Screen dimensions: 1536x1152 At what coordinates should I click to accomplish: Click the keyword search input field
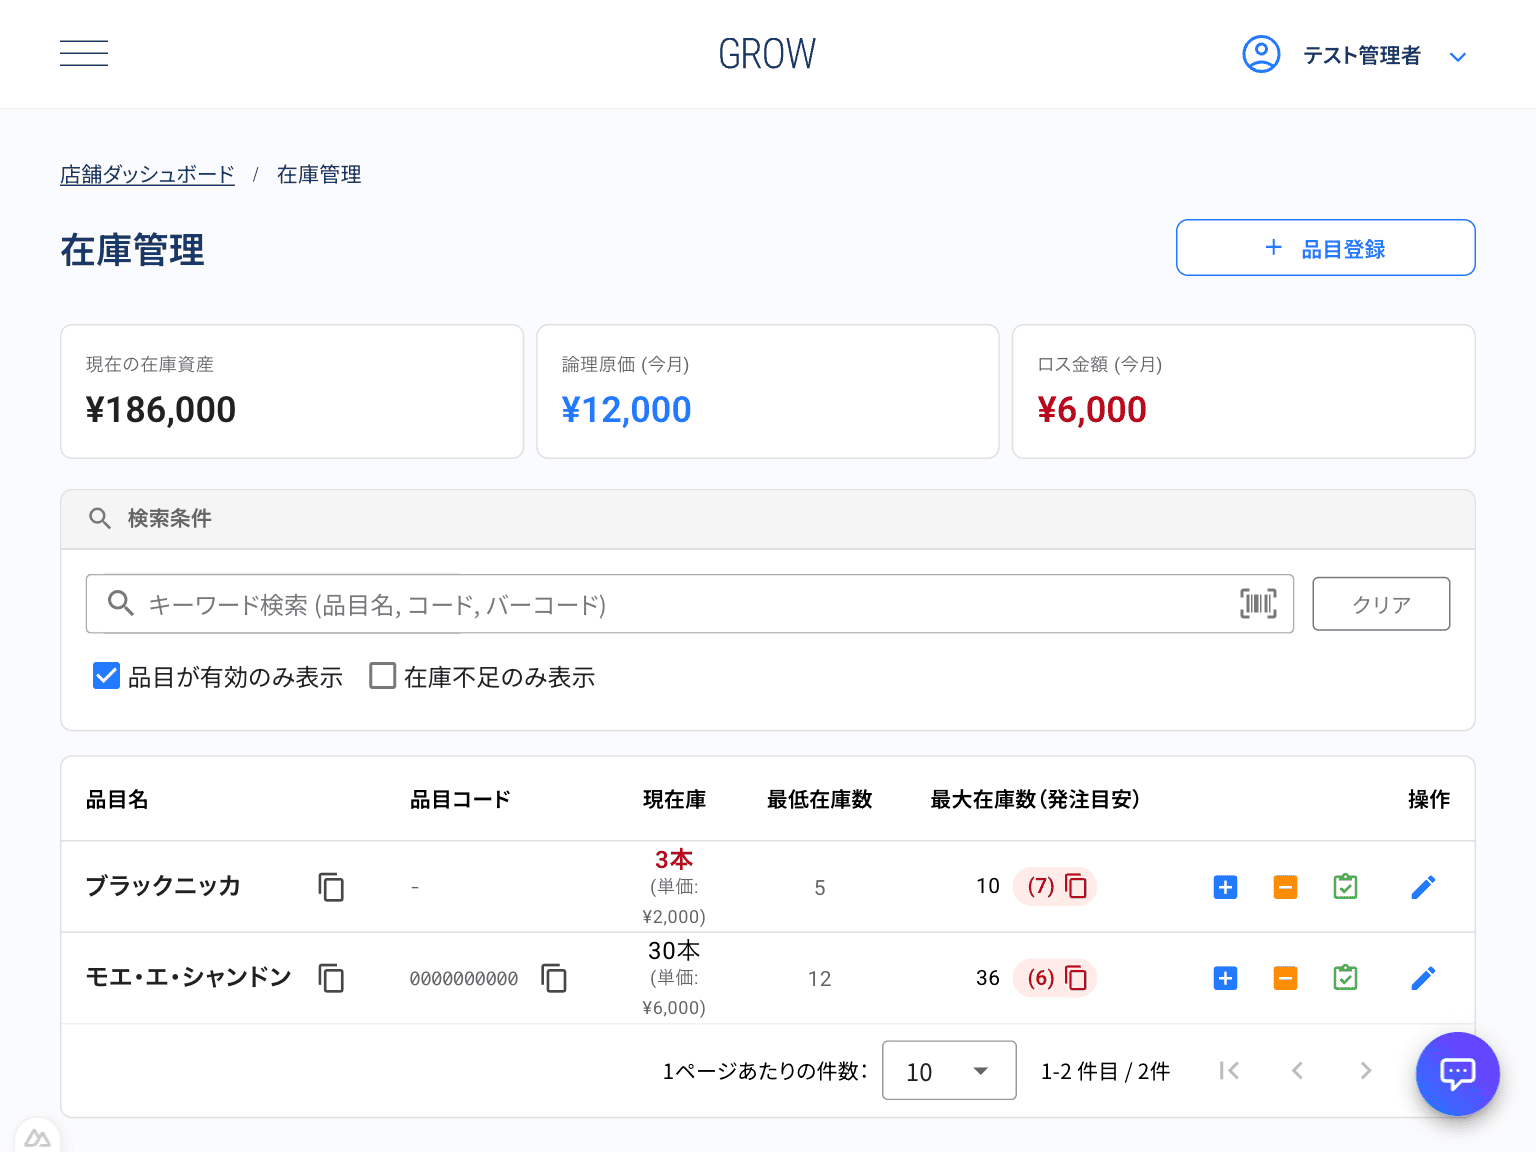tap(600, 604)
